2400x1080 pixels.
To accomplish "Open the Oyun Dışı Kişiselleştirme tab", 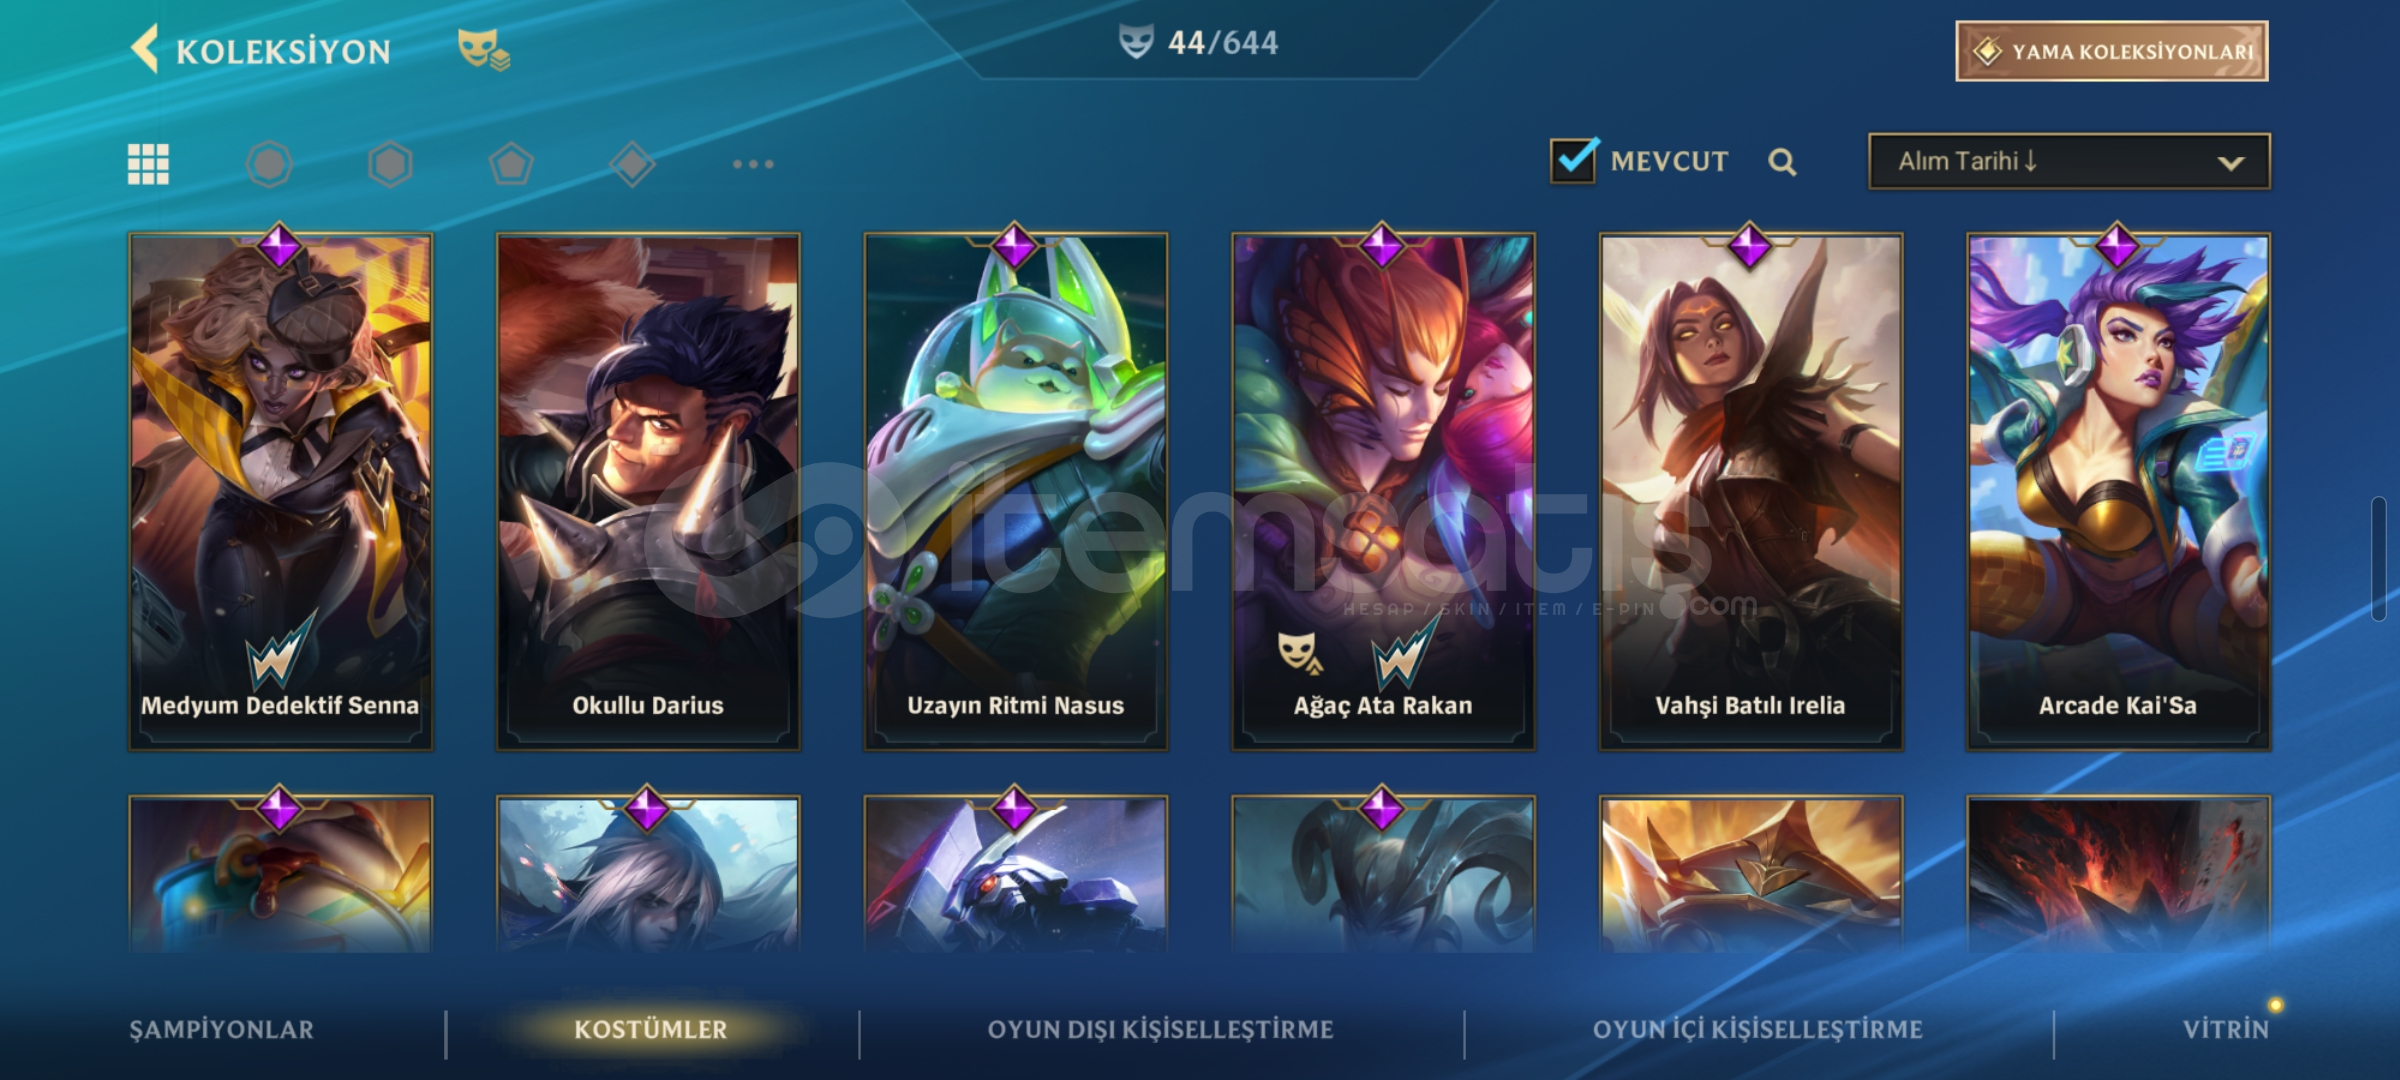I will point(1160,1030).
